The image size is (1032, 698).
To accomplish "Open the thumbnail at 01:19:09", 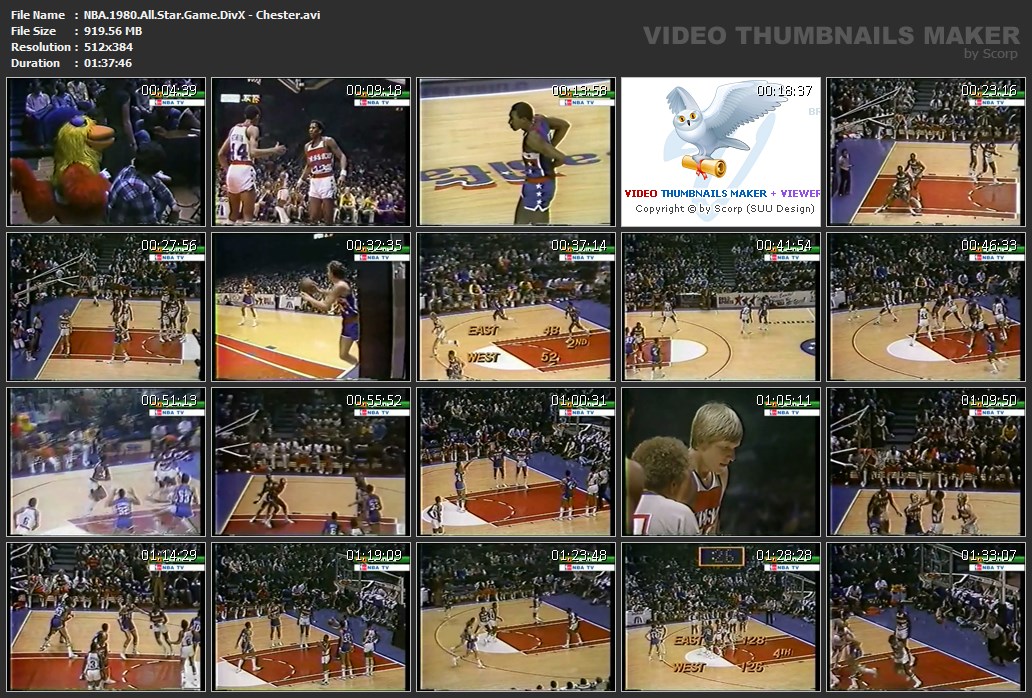I will [311, 616].
